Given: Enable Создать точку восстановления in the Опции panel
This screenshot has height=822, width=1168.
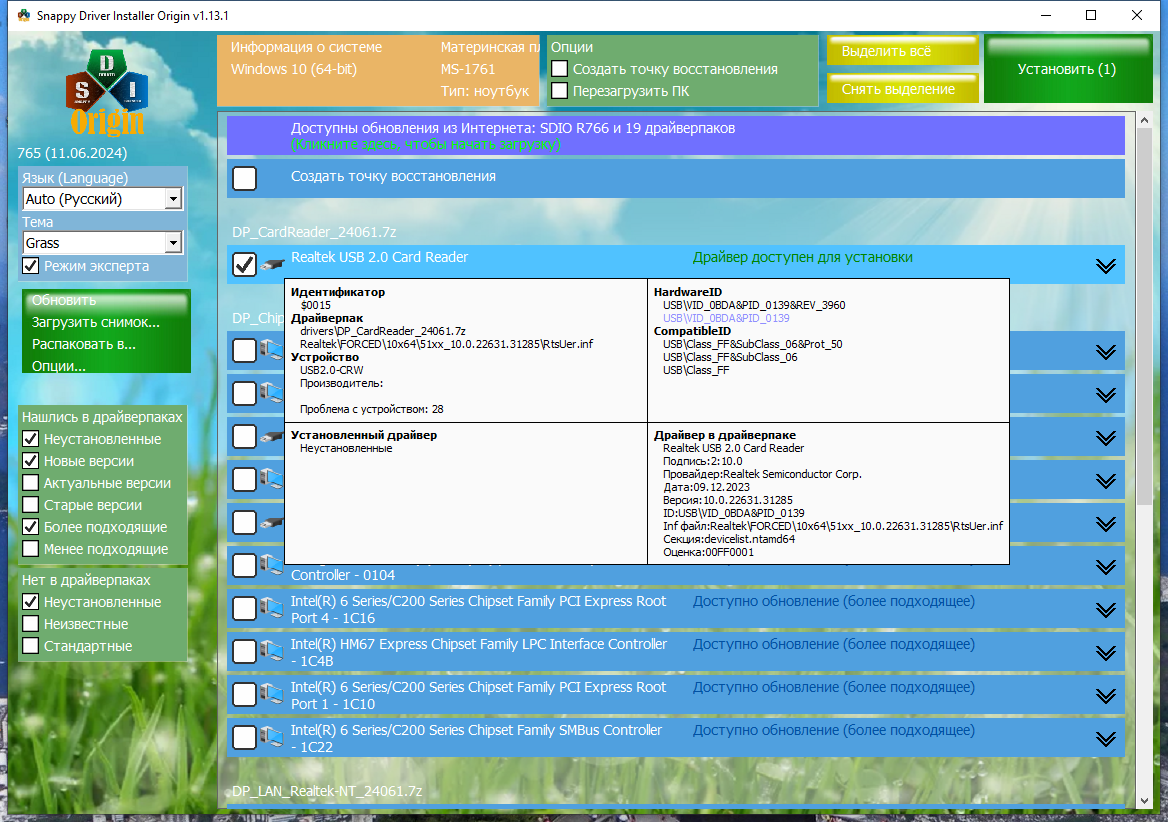Looking at the screenshot, I should coord(559,68).
